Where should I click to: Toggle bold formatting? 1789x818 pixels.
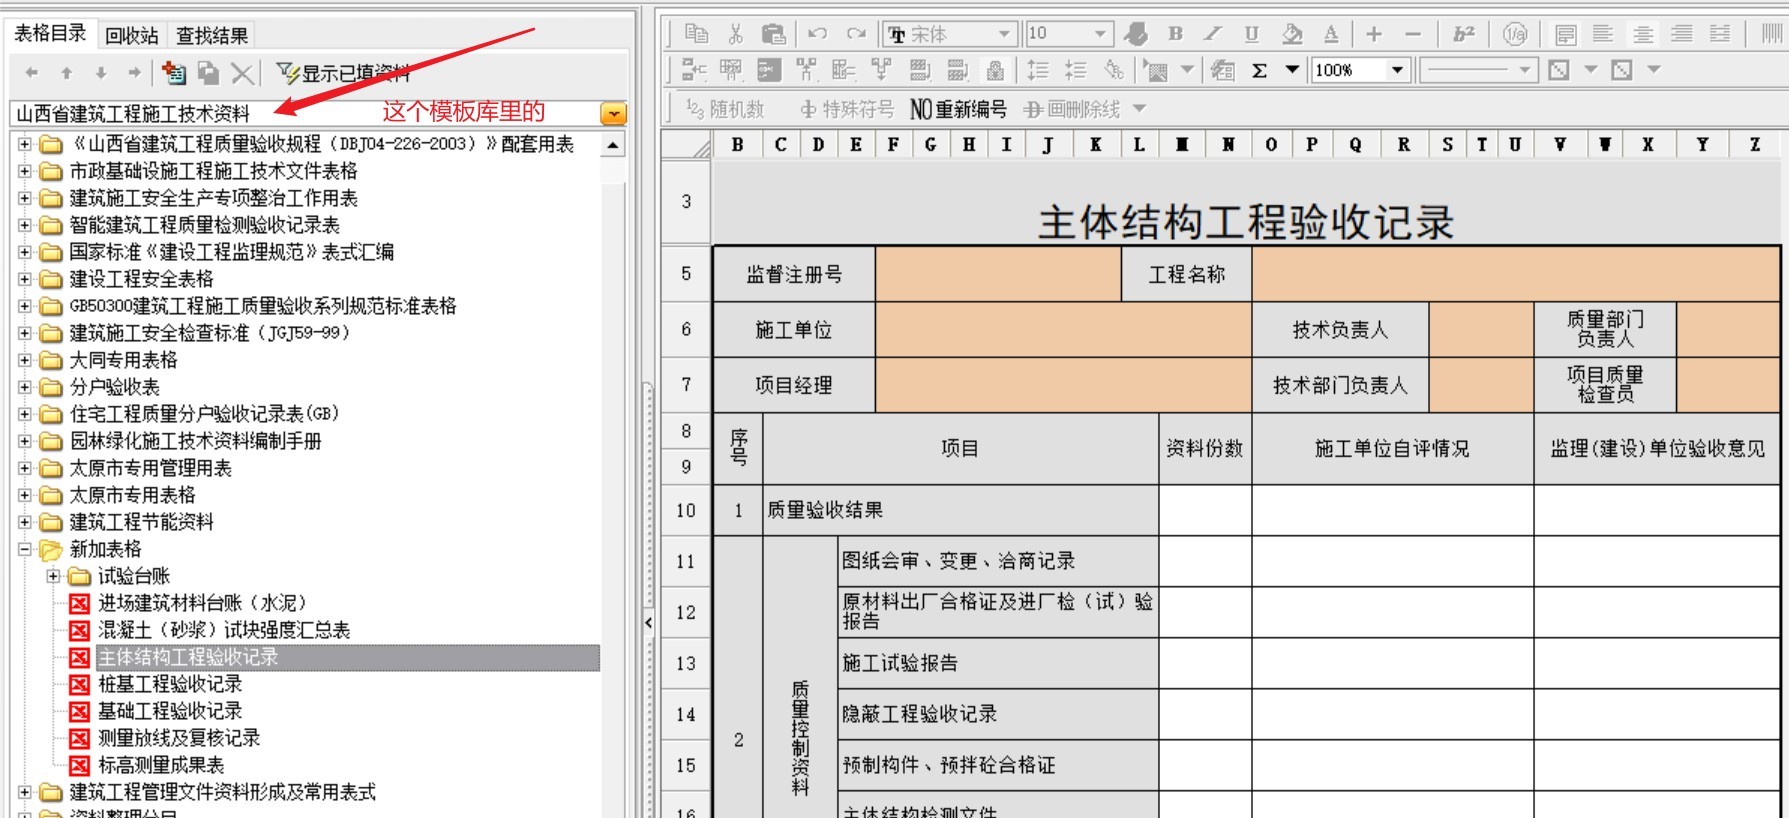(1176, 34)
